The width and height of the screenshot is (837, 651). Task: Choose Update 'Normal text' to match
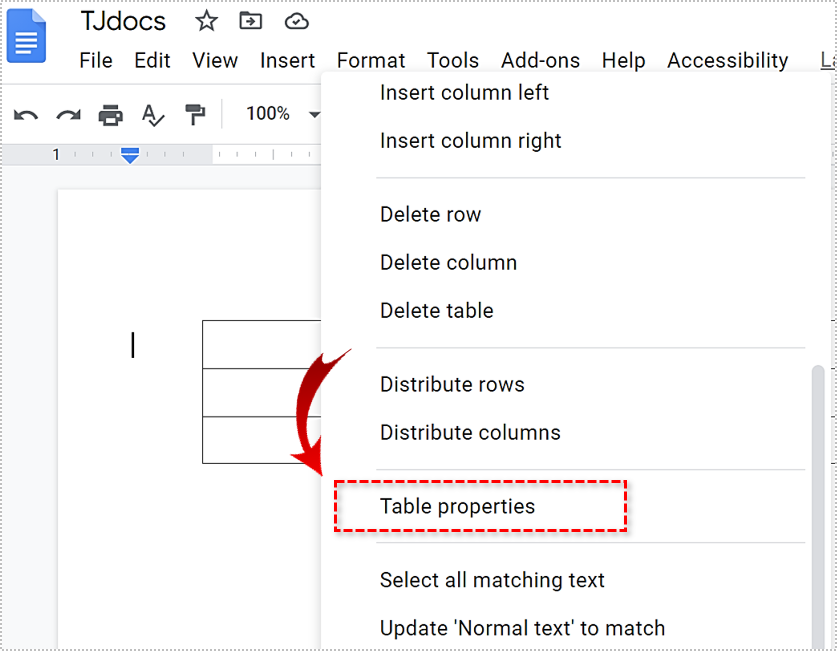click(522, 628)
